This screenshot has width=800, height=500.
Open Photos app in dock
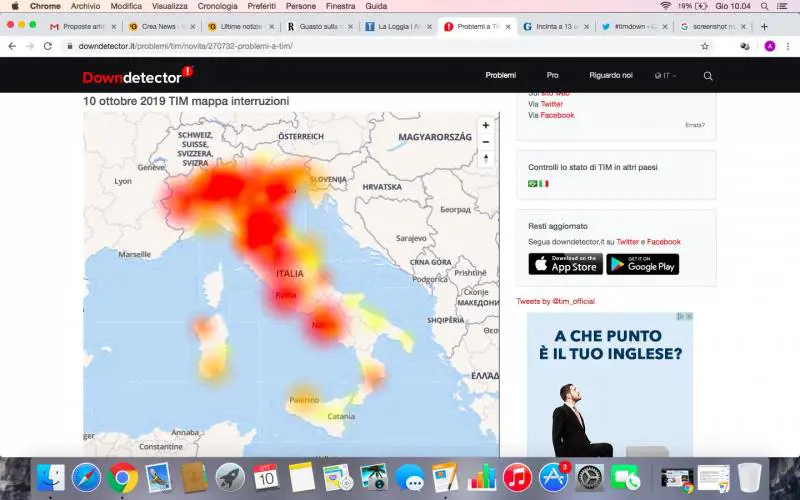[x=373, y=478]
